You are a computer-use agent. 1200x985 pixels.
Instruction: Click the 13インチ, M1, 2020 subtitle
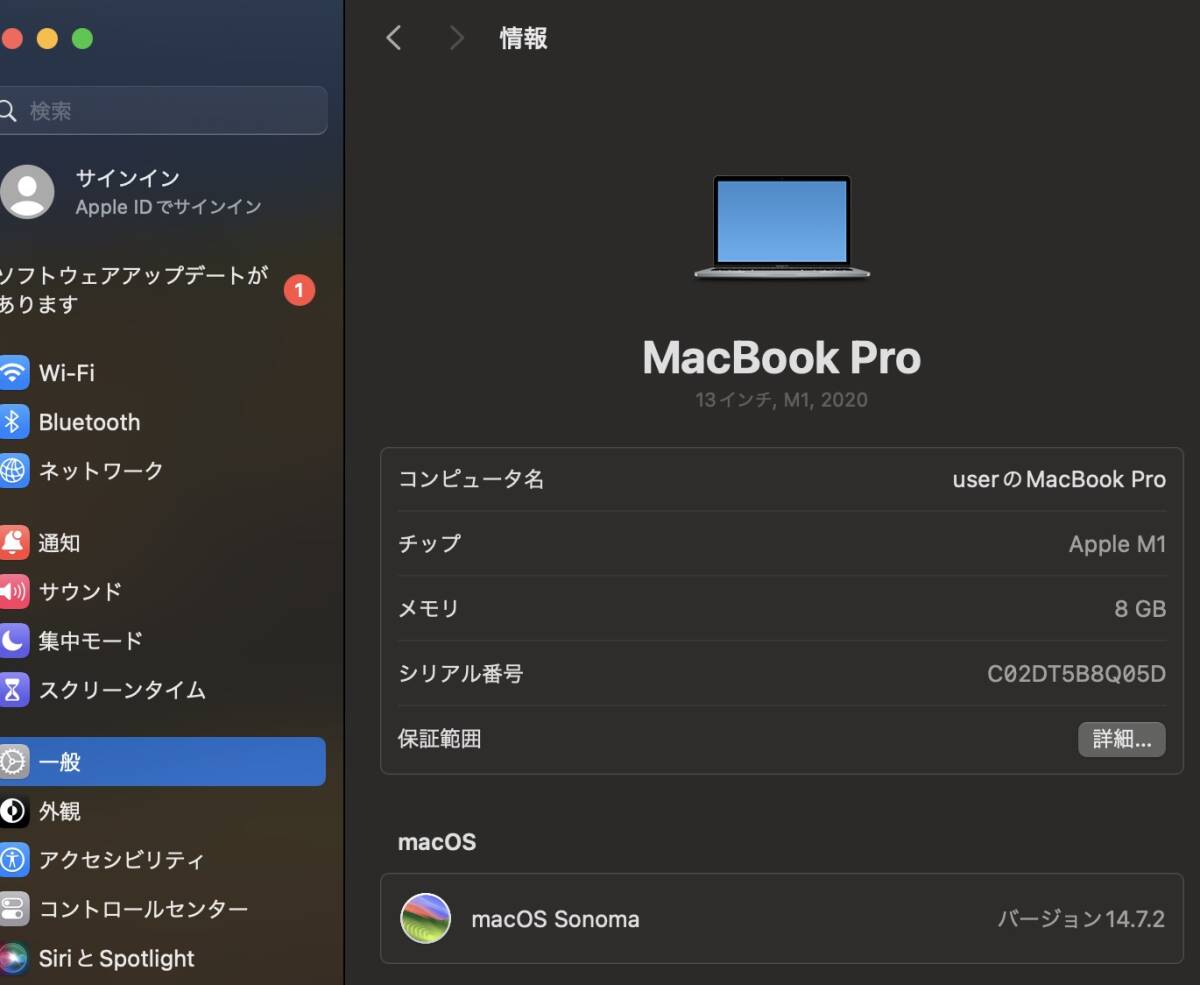click(782, 400)
